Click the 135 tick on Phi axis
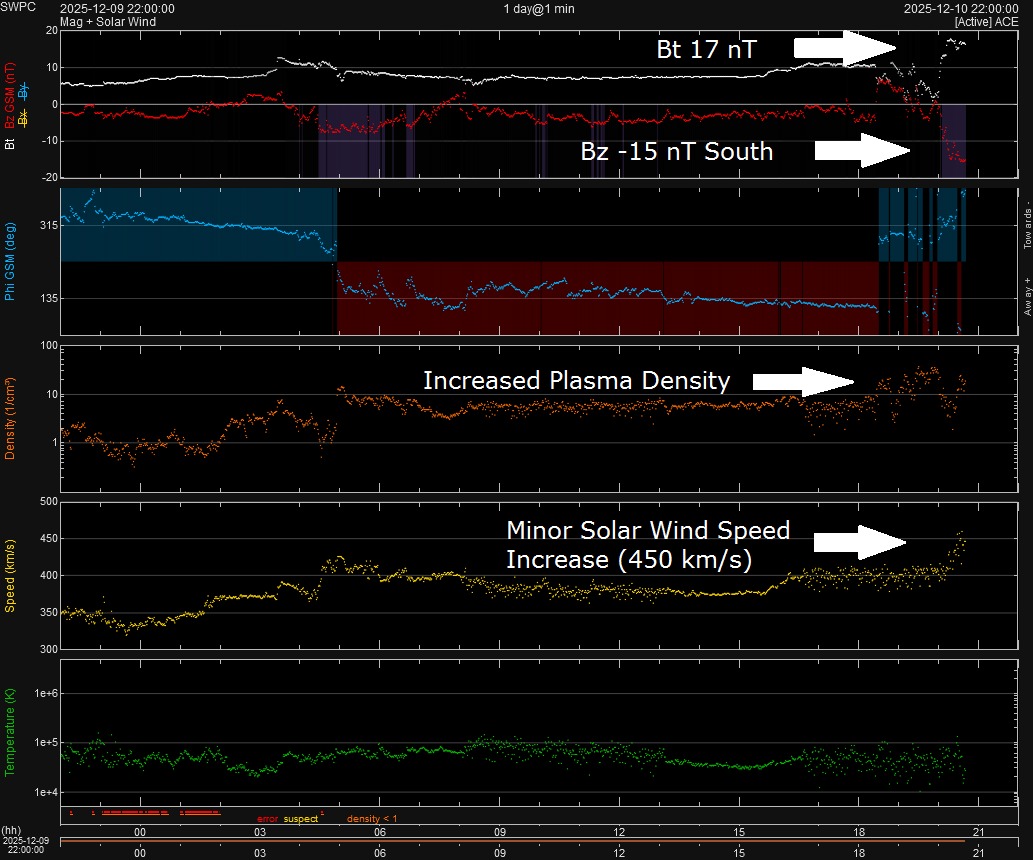 click(x=49, y=299)
